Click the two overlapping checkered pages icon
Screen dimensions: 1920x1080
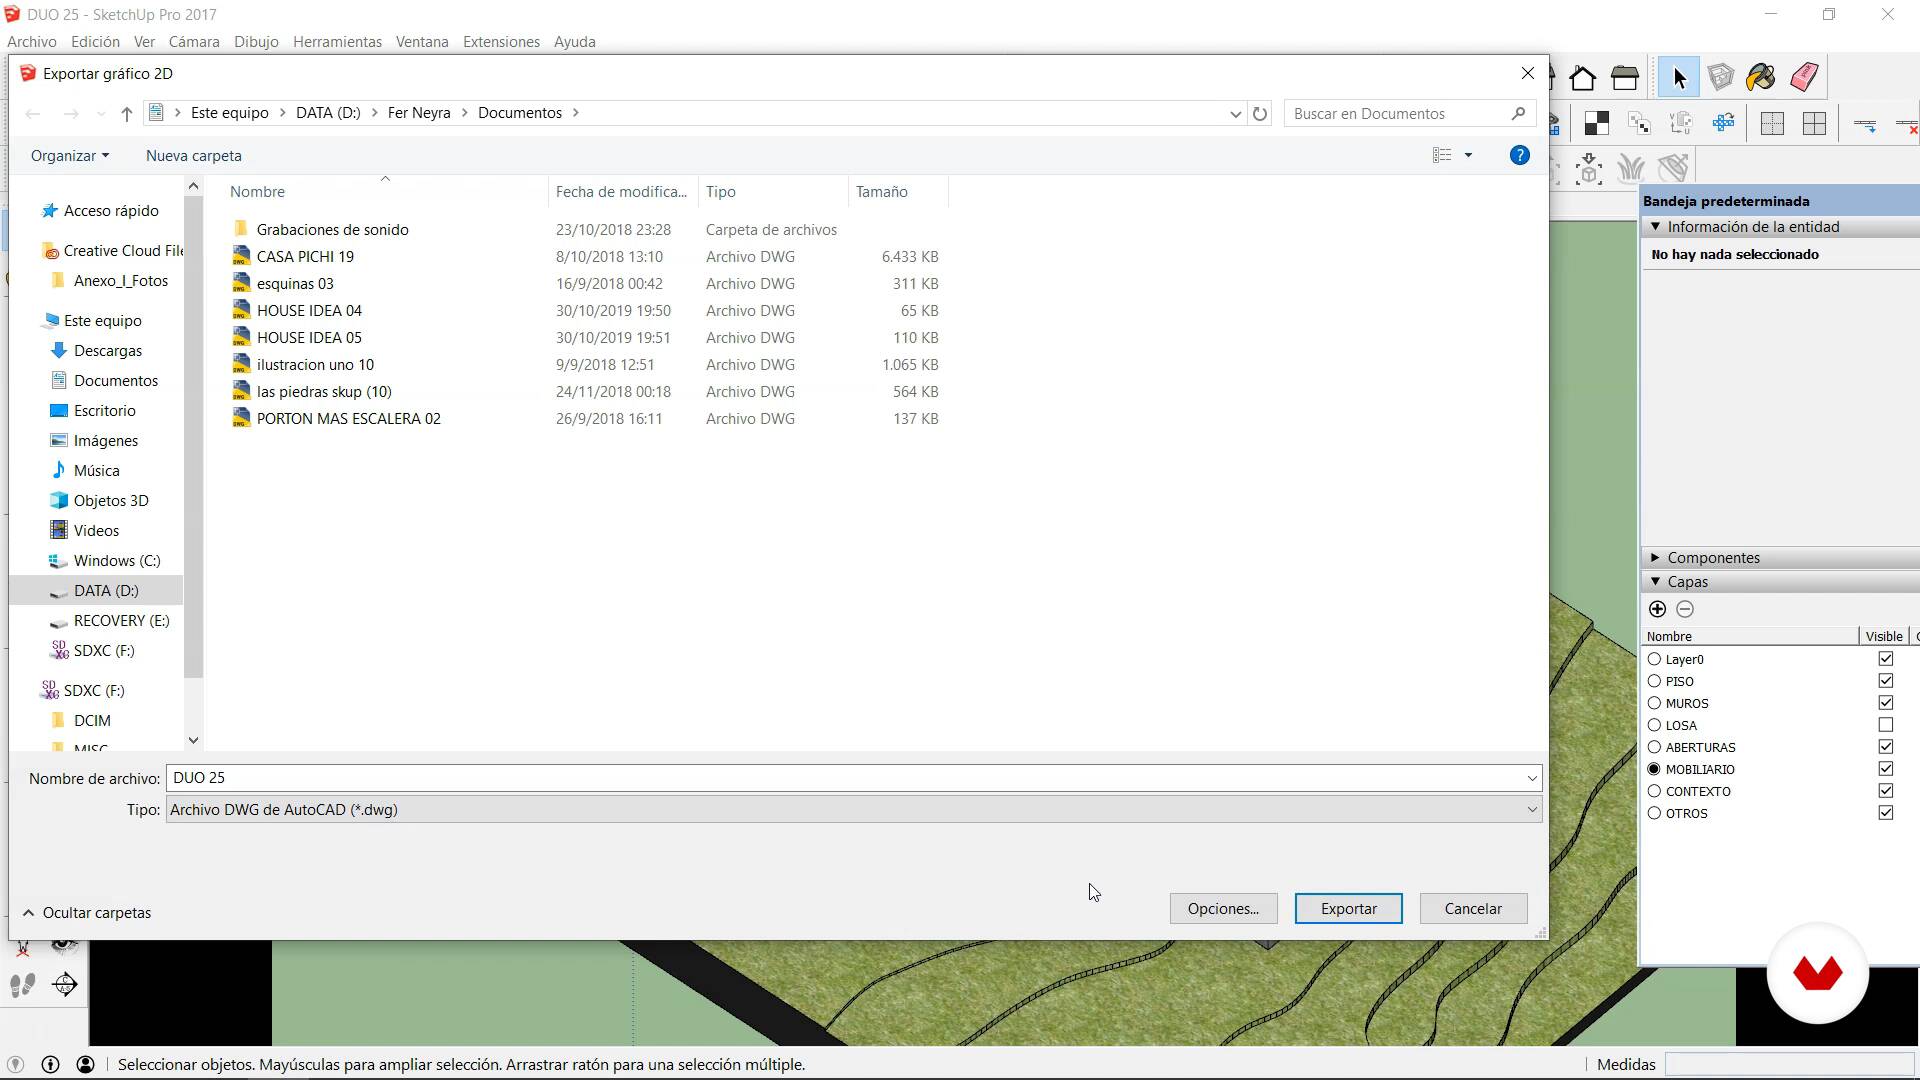click(1639, 124)
